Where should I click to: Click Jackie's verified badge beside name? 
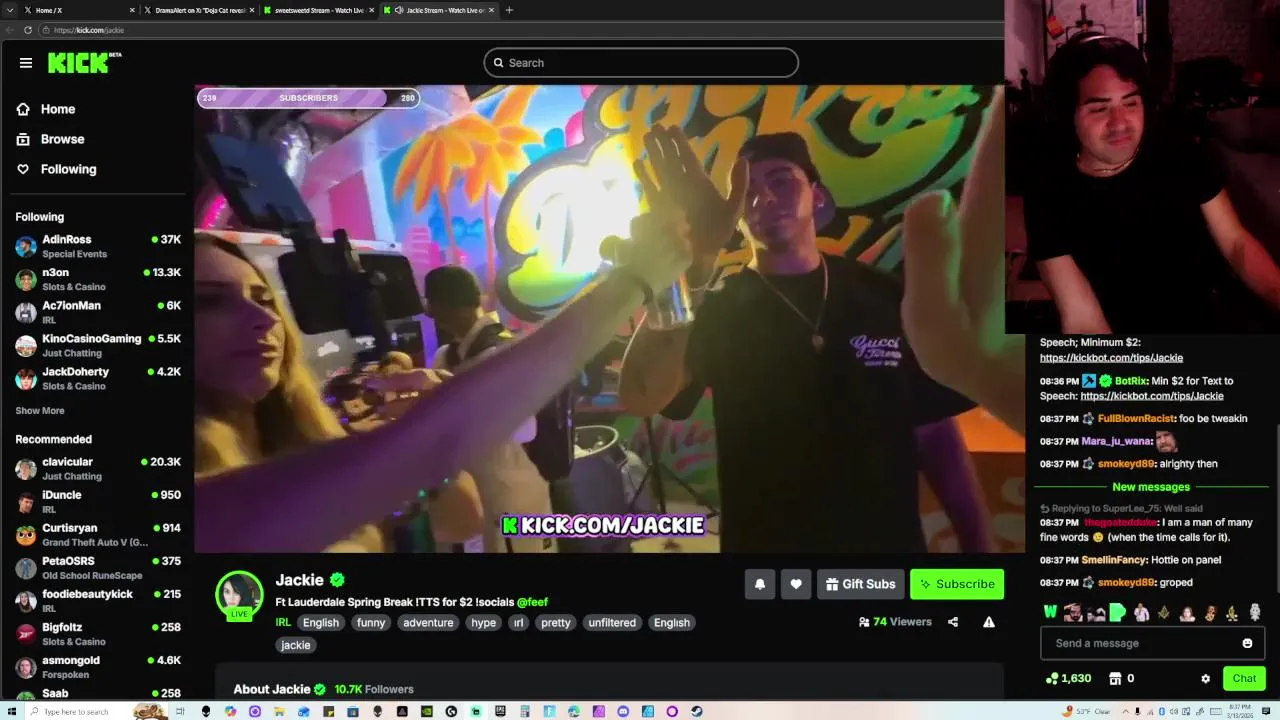tap(338, 580)
